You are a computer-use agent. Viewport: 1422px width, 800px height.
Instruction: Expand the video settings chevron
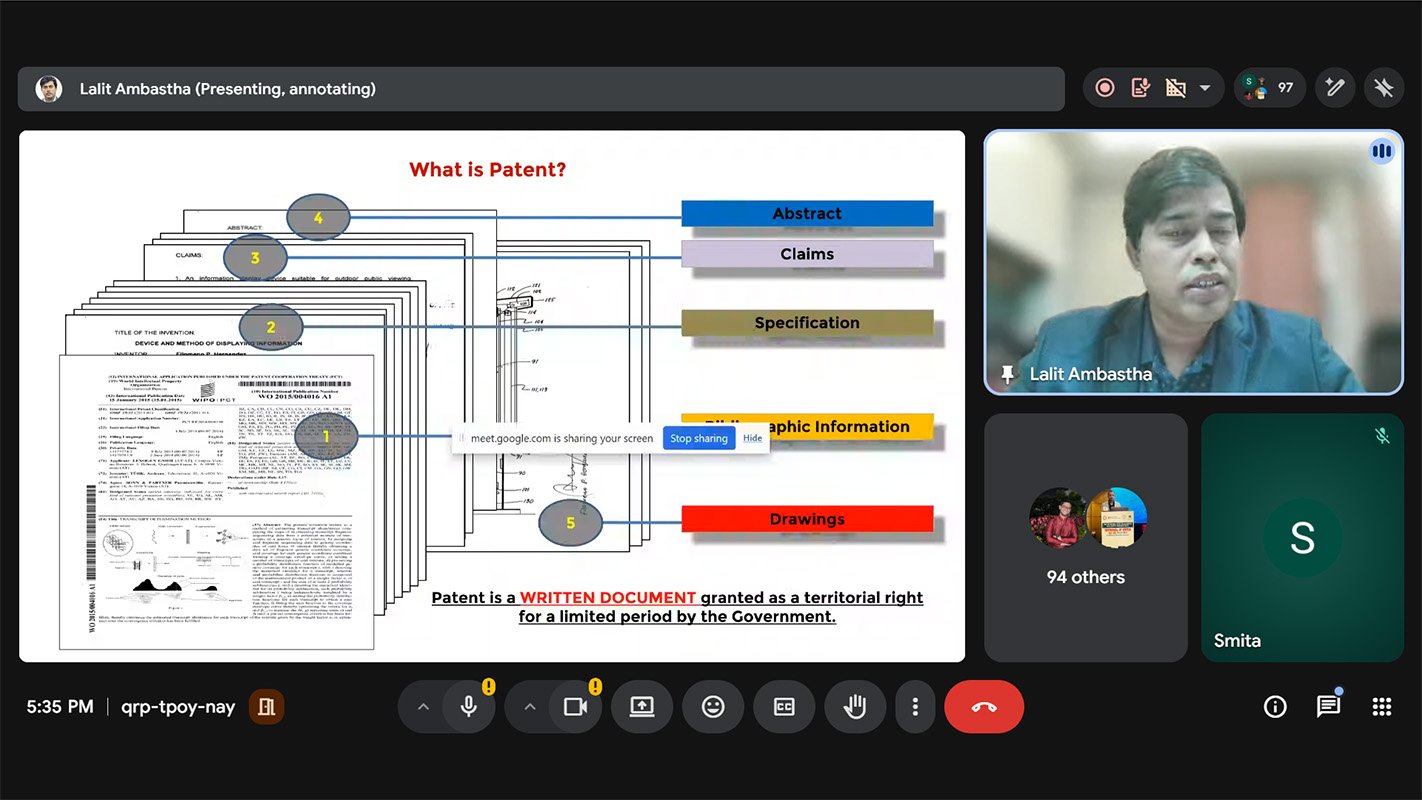point(530,707)
